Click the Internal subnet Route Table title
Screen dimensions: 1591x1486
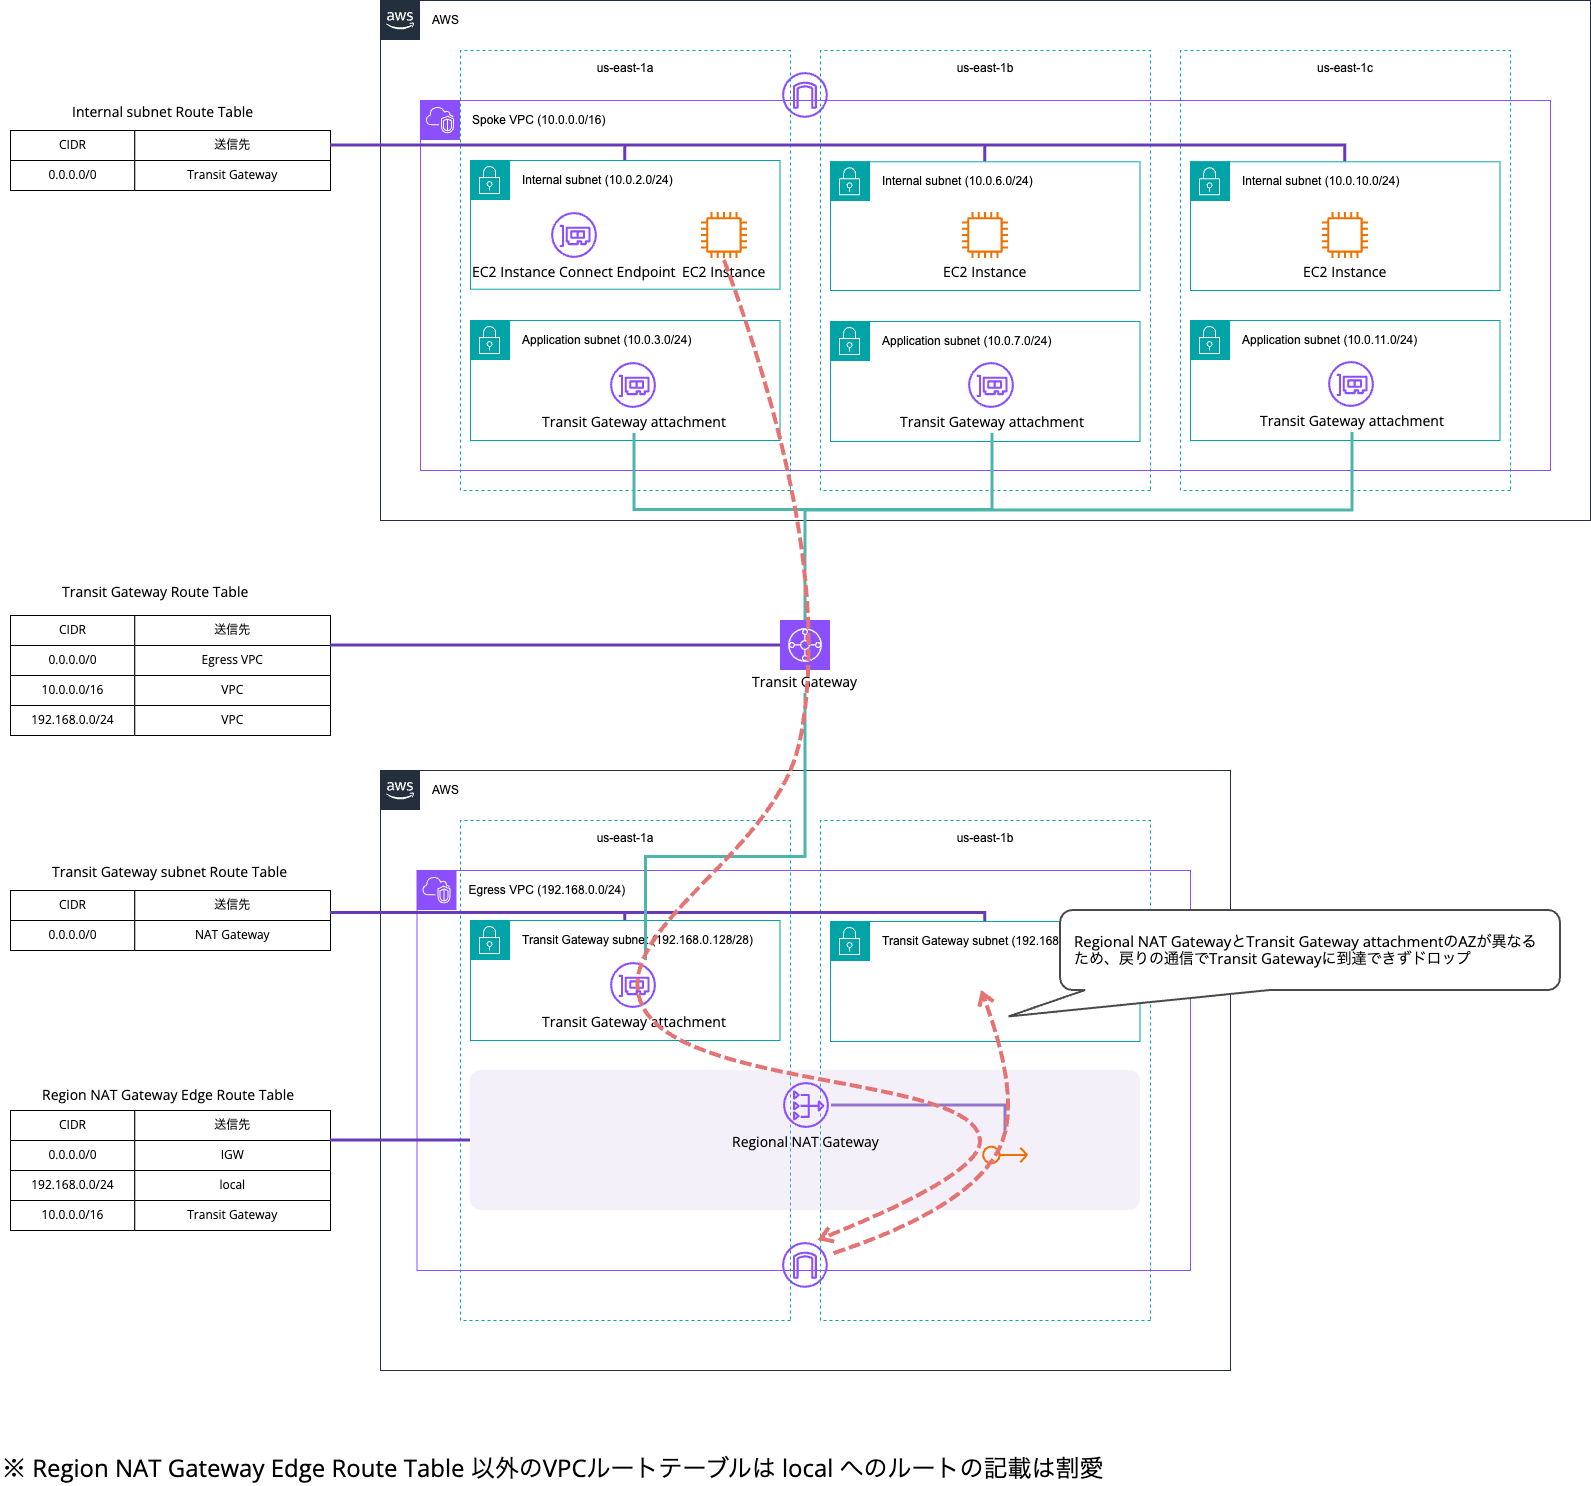click(x=162, y=112)
